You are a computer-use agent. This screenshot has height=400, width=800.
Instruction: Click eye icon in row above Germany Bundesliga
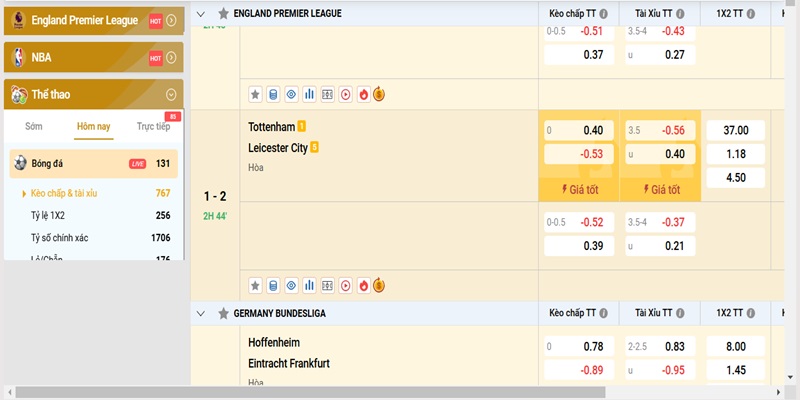[291, 285]
